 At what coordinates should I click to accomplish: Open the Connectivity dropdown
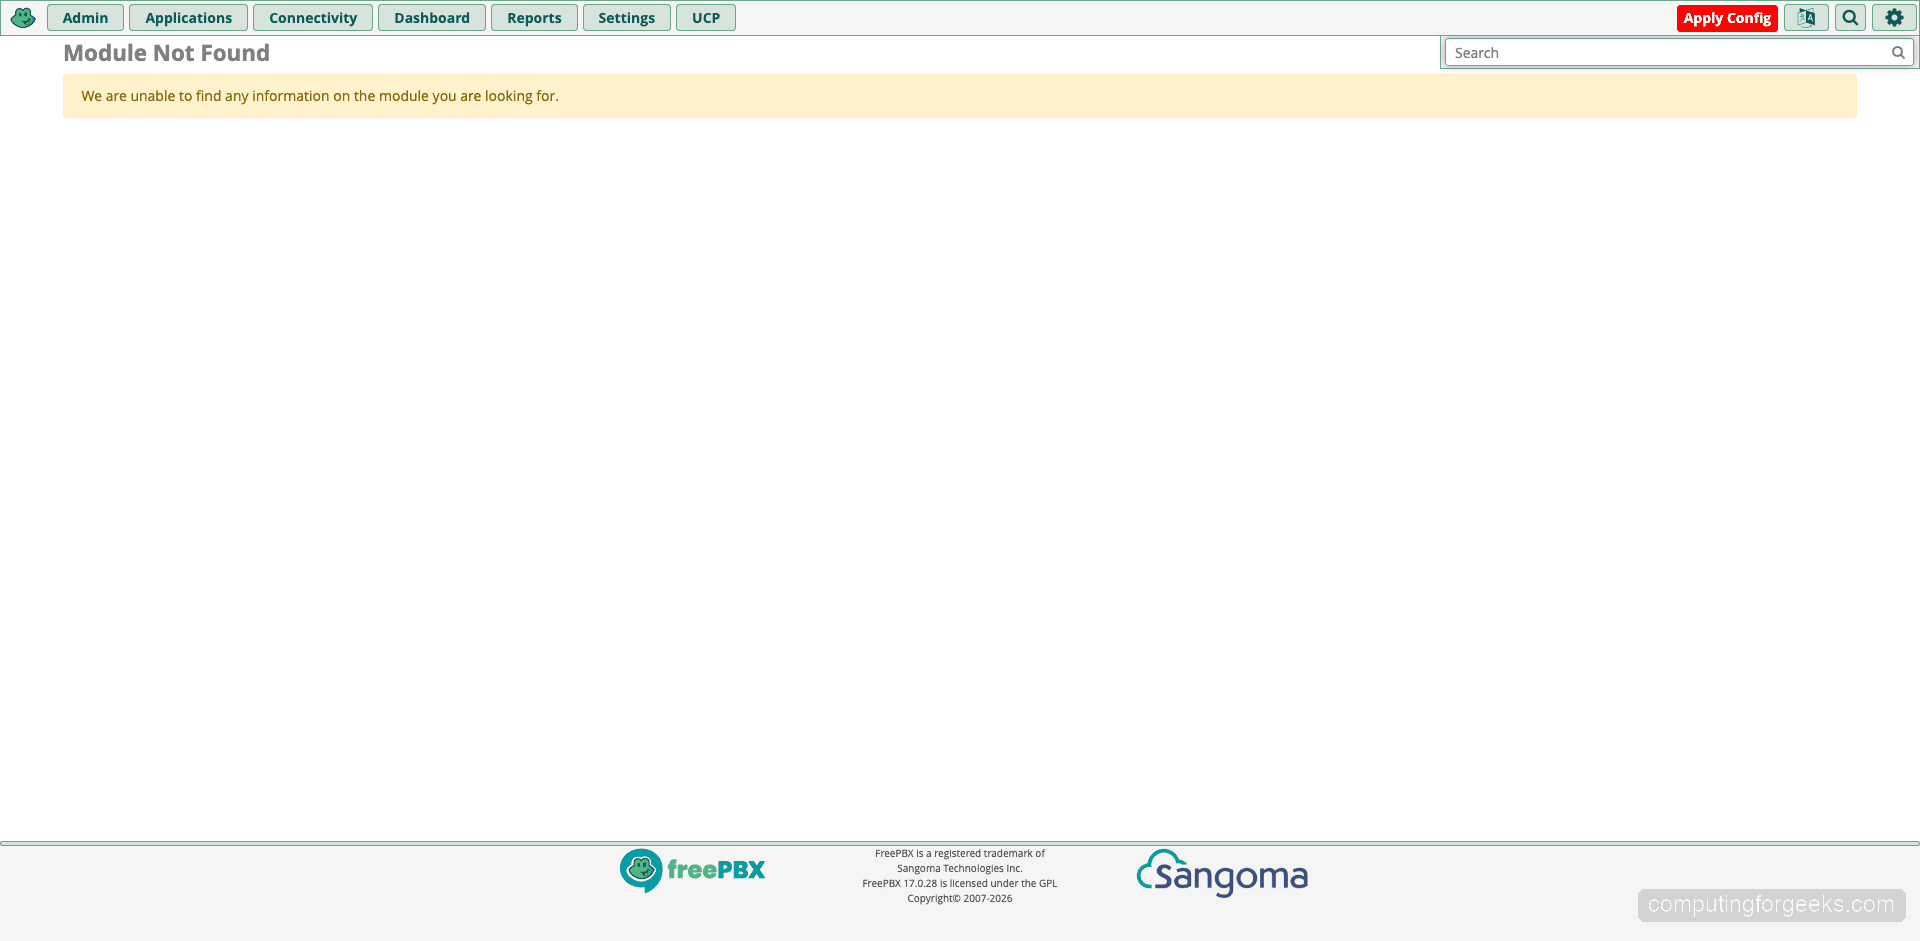pyautogui.click(x=312, y=17)
